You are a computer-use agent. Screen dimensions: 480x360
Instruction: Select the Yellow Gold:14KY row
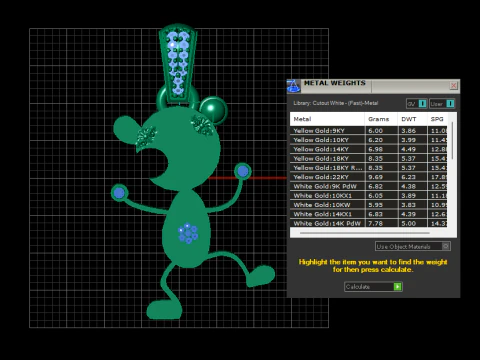point(368,149)
